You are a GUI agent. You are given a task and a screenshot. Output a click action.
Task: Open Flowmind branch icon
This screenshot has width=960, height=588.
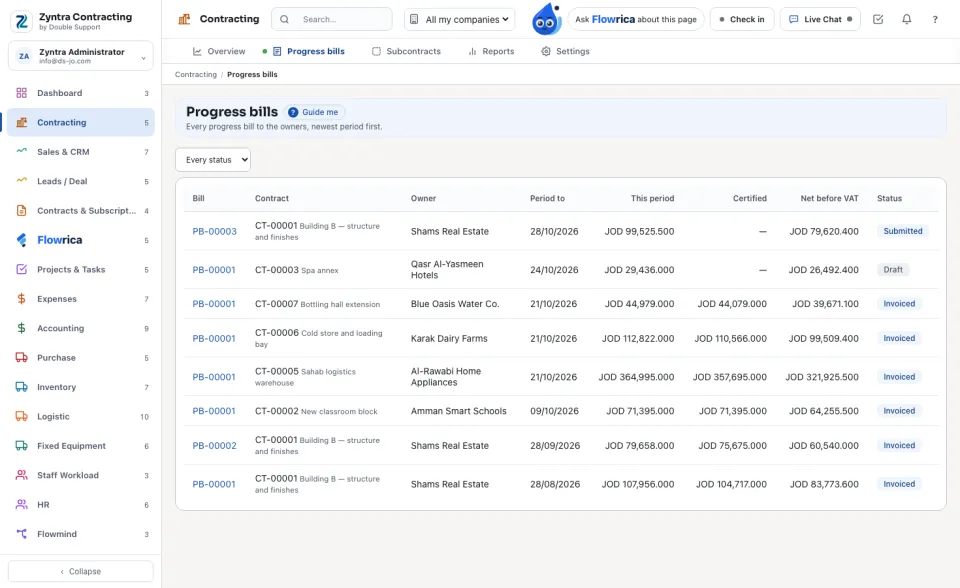21,534
